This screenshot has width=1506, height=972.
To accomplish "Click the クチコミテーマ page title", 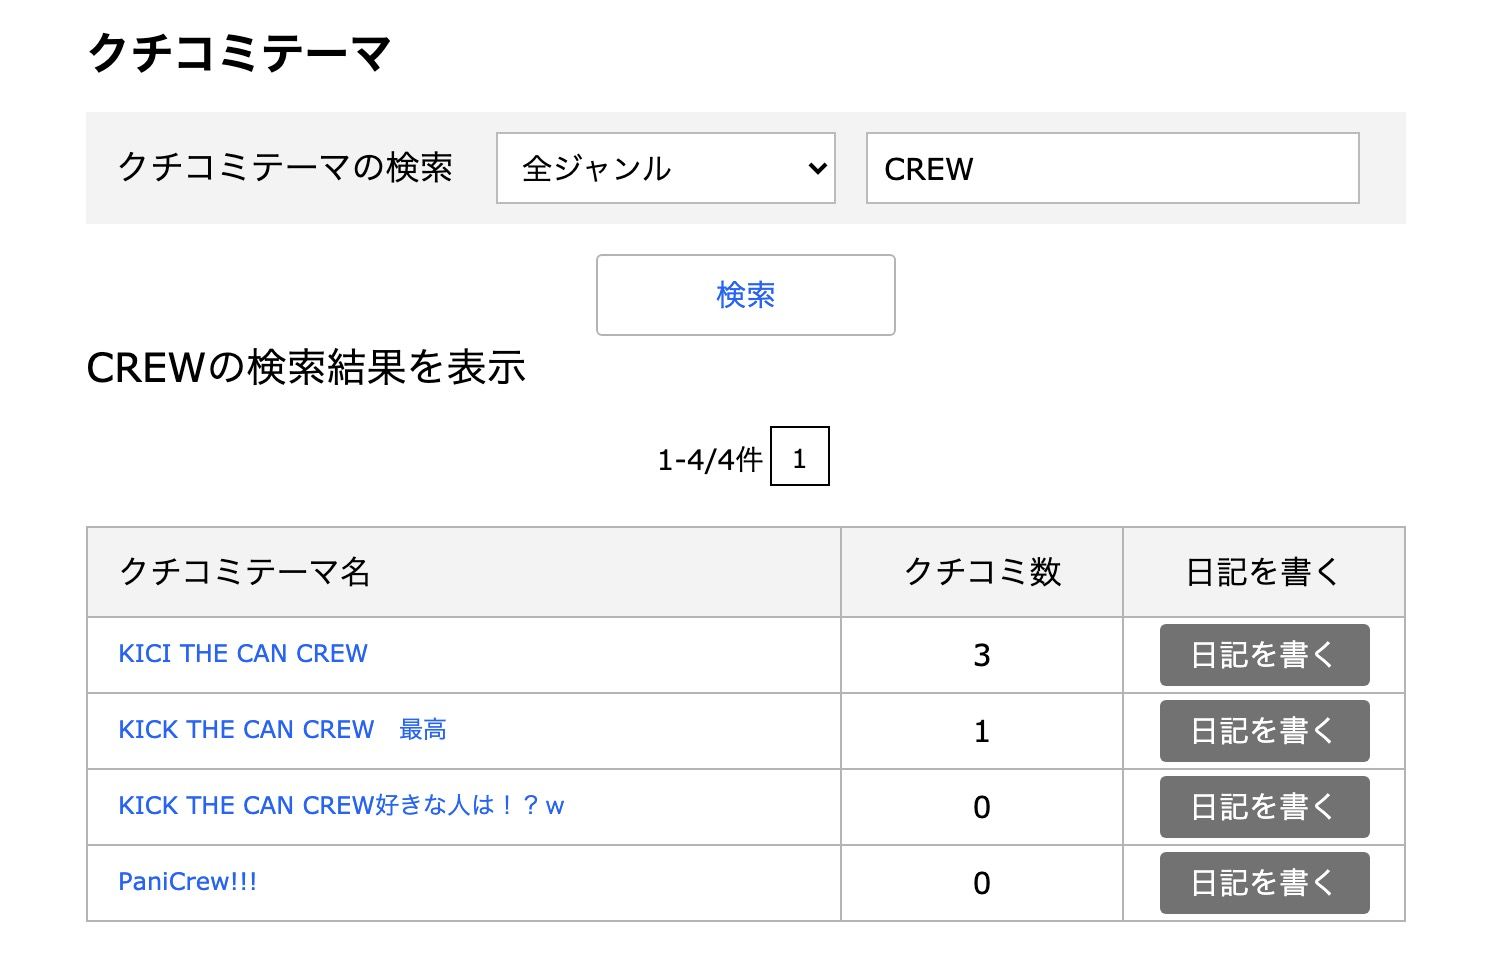I will [239, 52].
